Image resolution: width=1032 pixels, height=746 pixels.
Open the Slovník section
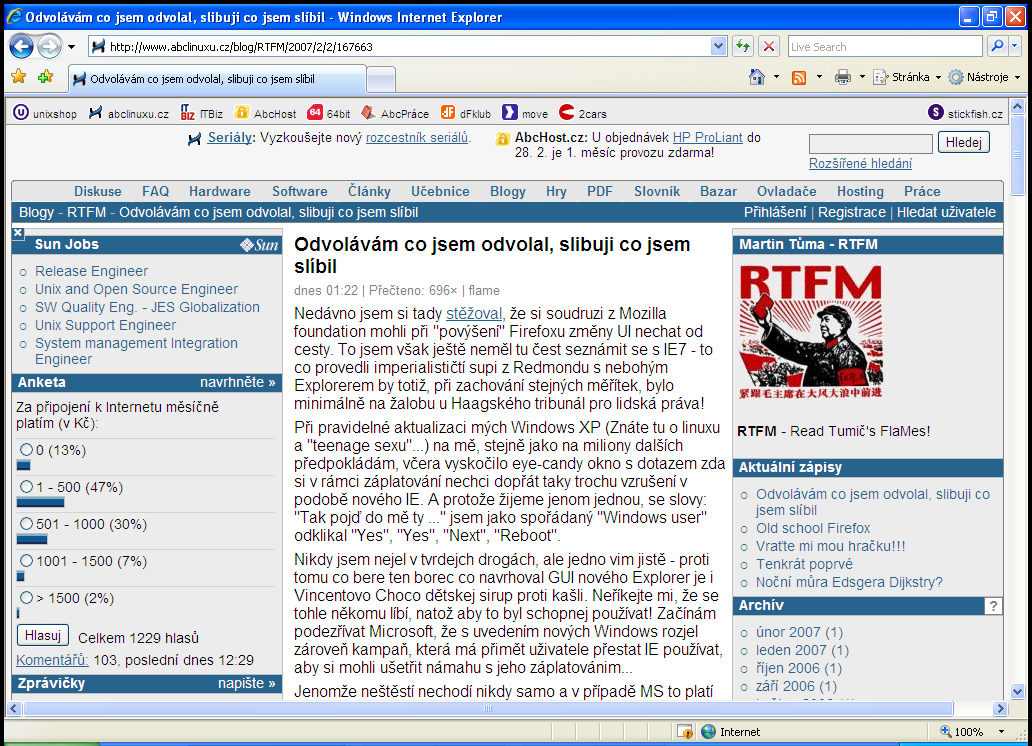coord(656,191)
